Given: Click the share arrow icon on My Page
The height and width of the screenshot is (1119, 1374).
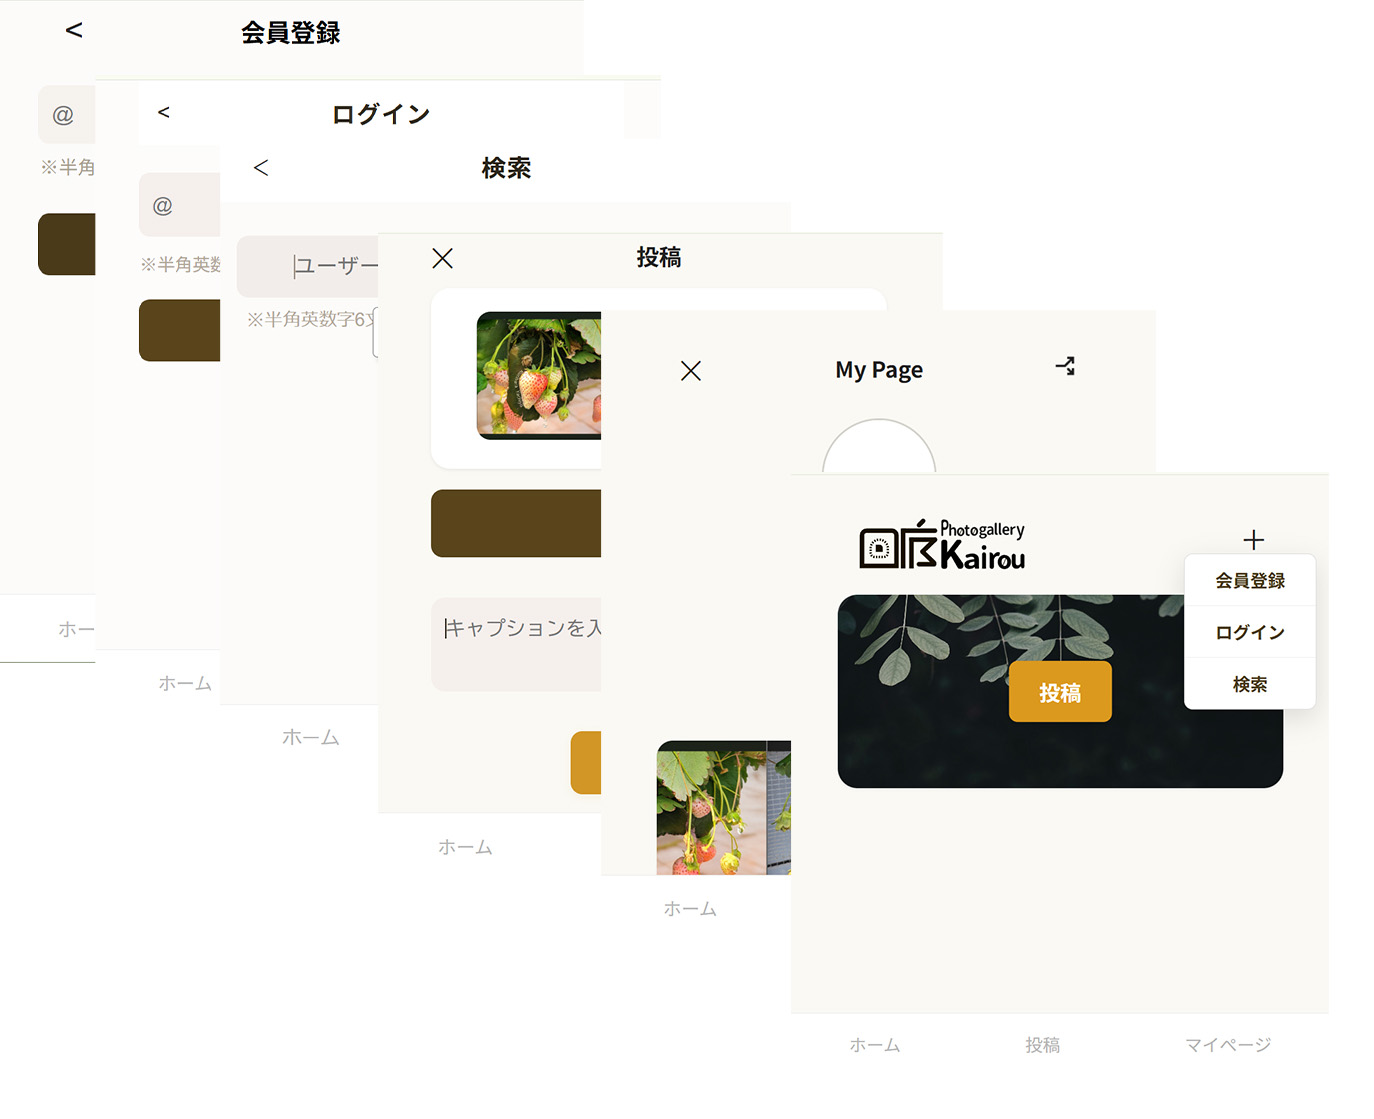Looking at the screenshot, I should click(x=1065, y=367).
